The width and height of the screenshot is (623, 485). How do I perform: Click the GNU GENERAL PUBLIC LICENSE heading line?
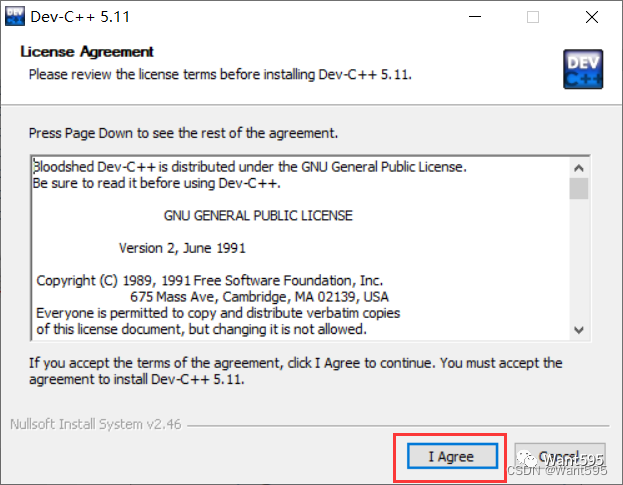258,216
